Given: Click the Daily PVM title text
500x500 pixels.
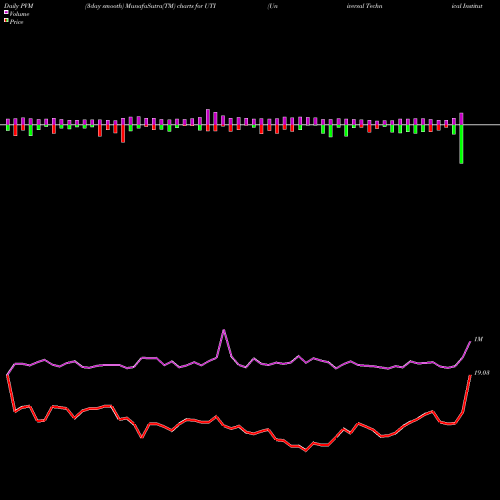Looking at the screenshot, I should click(19, 6).
